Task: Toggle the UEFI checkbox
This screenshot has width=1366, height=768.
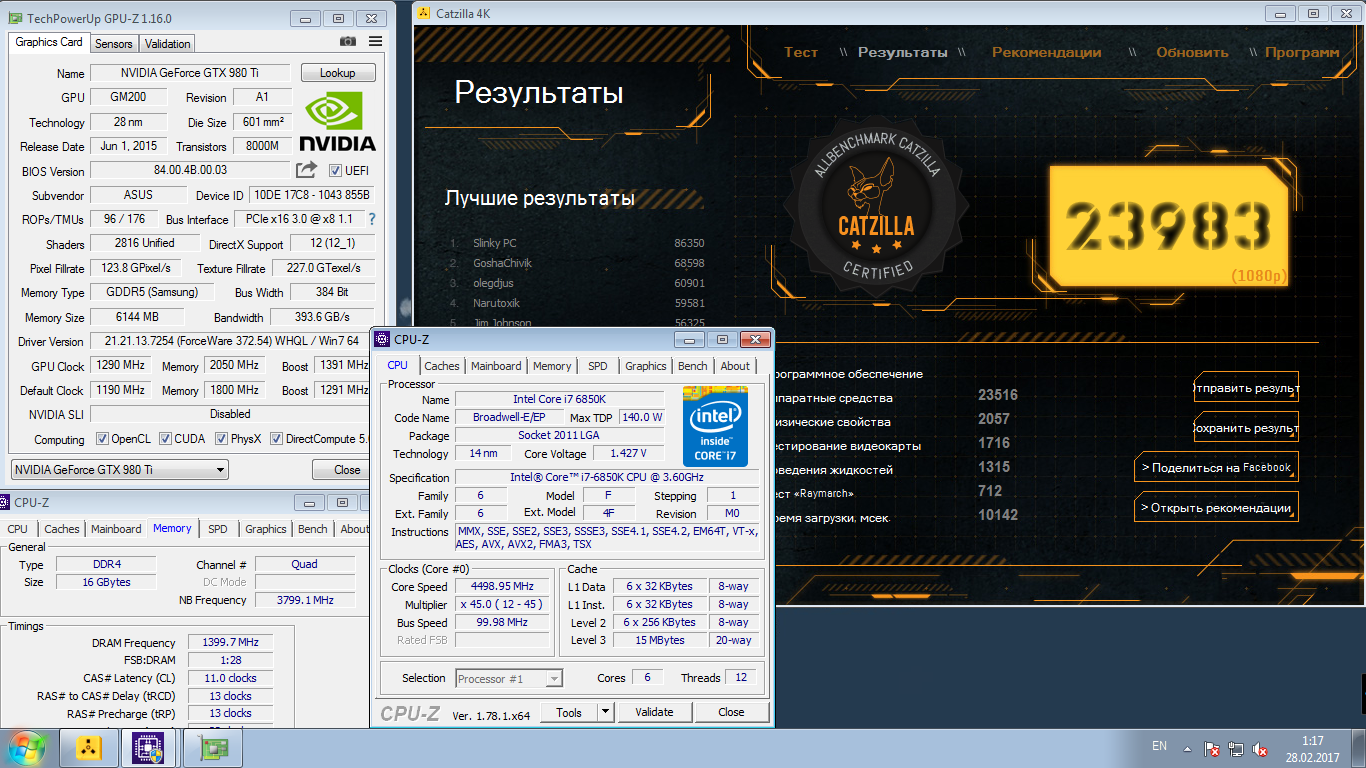Action: (x=335, y=171)
